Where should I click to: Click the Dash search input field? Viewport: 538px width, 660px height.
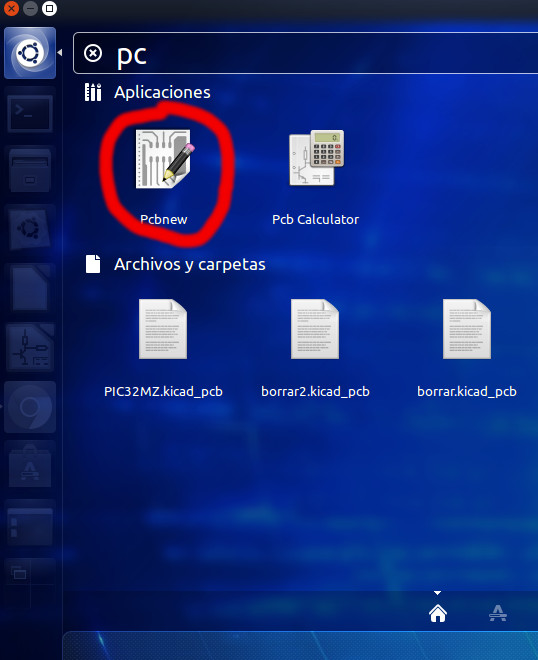point(306,53)
